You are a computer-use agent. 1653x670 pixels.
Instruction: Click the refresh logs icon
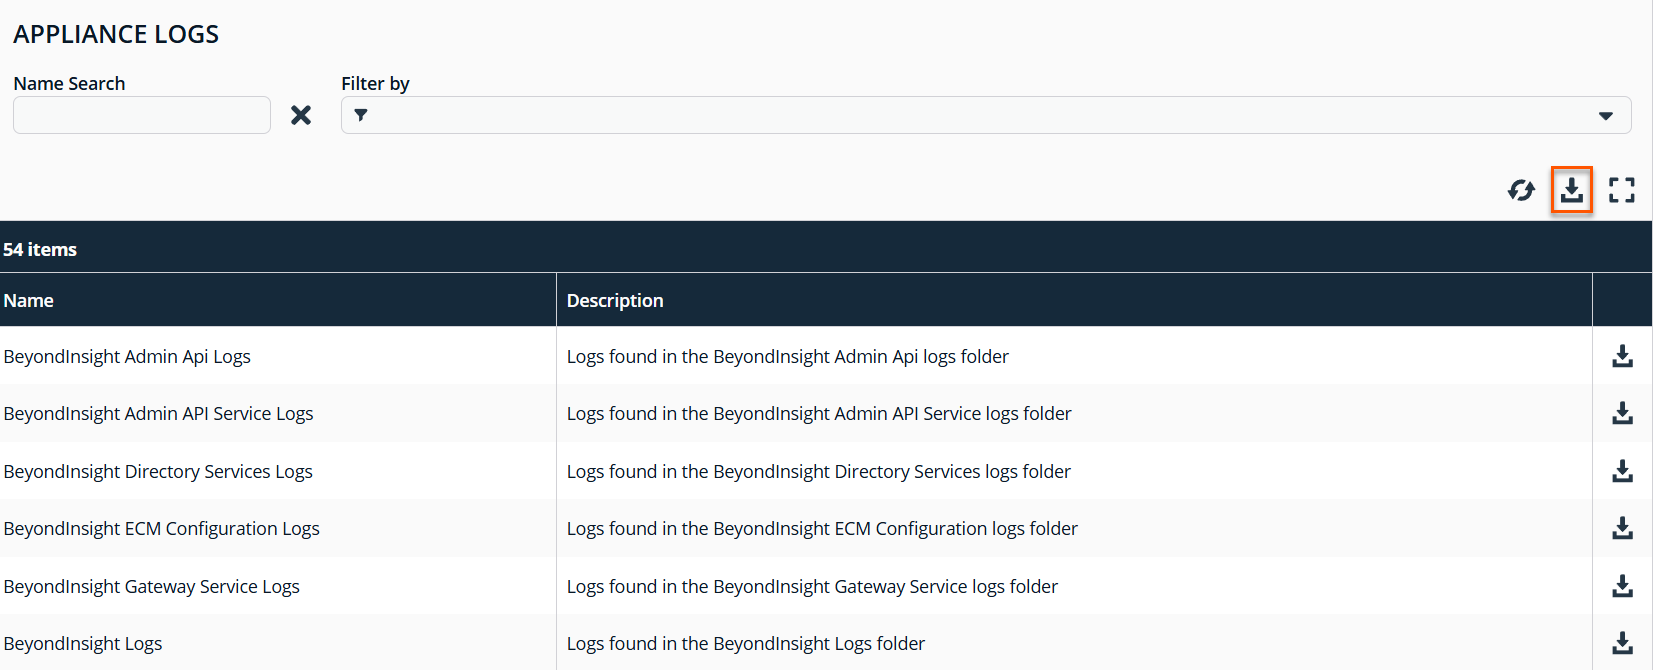tap(1521, 190)
